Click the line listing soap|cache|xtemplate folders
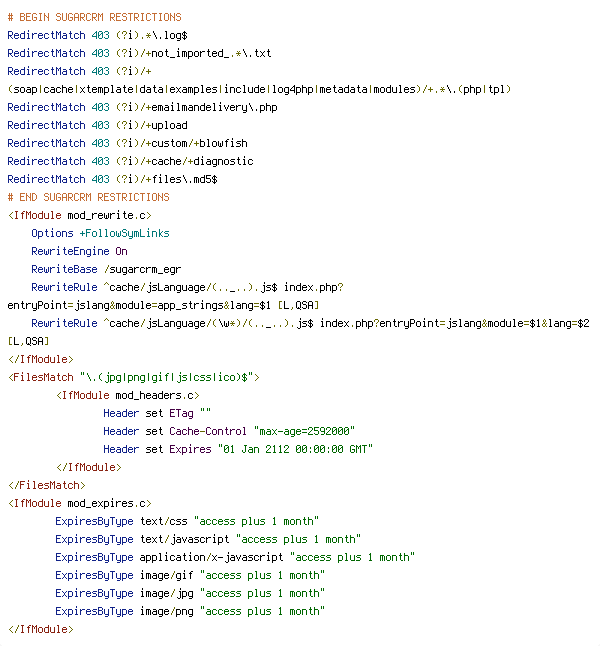Image resolution: width=600 pixels, height=646 pixels. 259,89
